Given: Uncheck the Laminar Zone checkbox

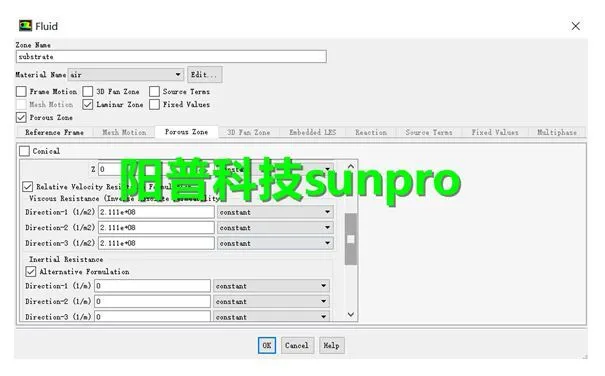Looking at the screenshot, I should [x=88, y=104].
